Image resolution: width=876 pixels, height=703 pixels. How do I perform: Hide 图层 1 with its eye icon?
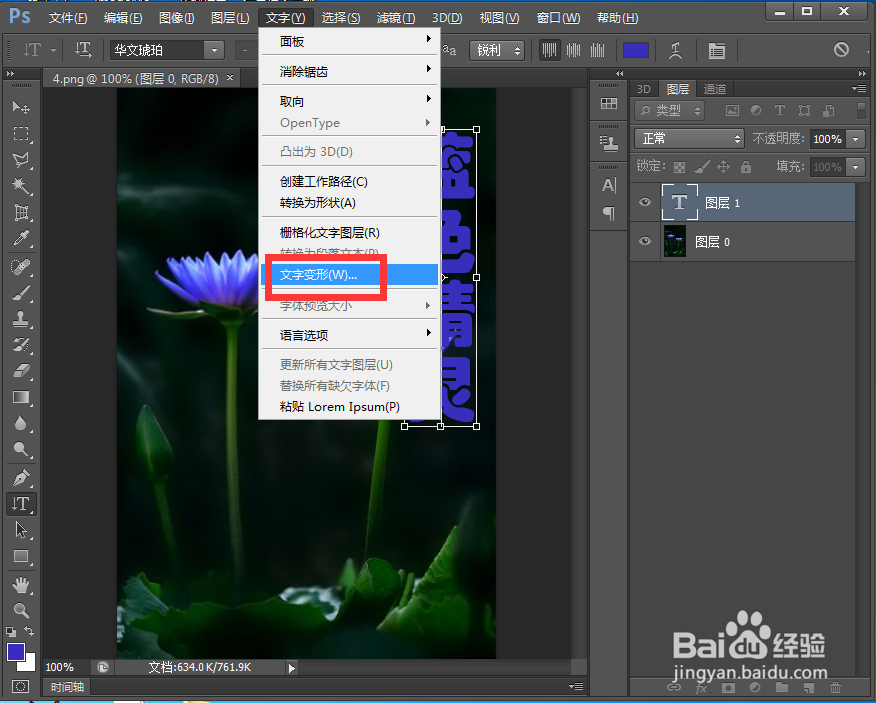pos(645,202)
